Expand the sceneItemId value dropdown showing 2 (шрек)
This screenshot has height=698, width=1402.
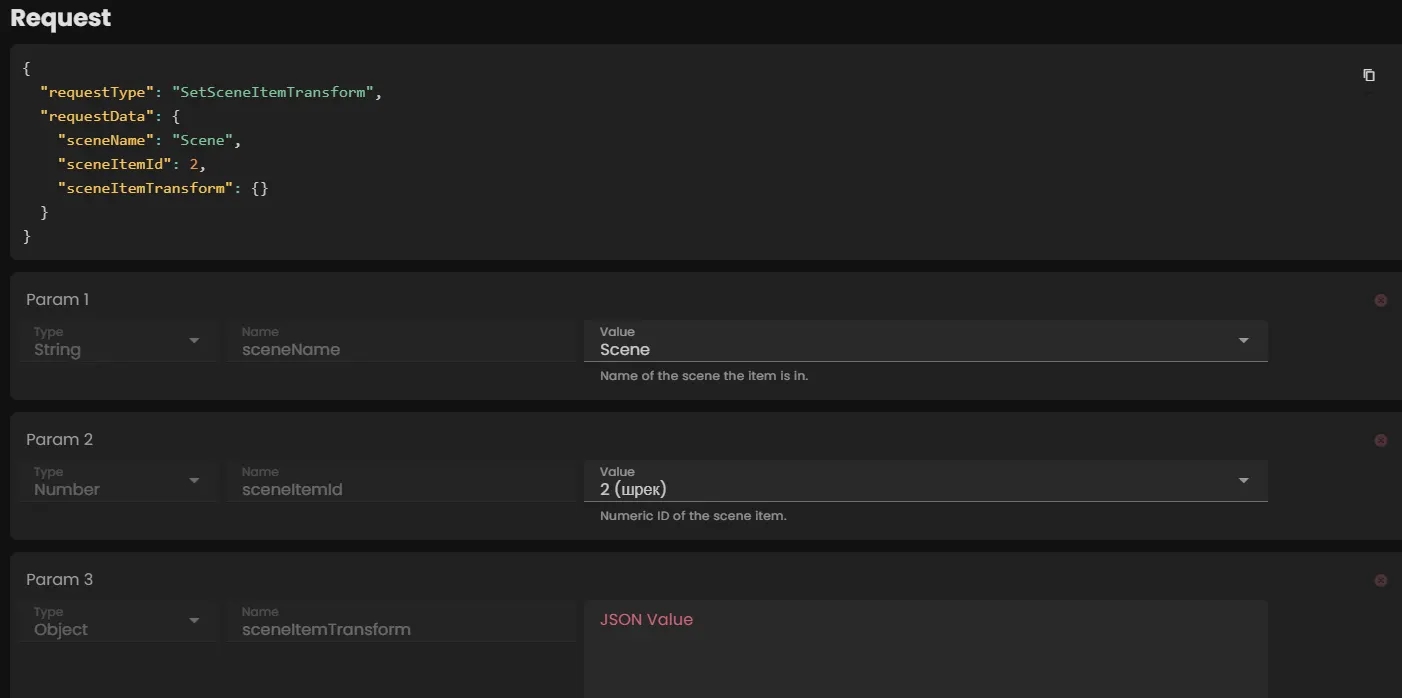point(1243,481)
